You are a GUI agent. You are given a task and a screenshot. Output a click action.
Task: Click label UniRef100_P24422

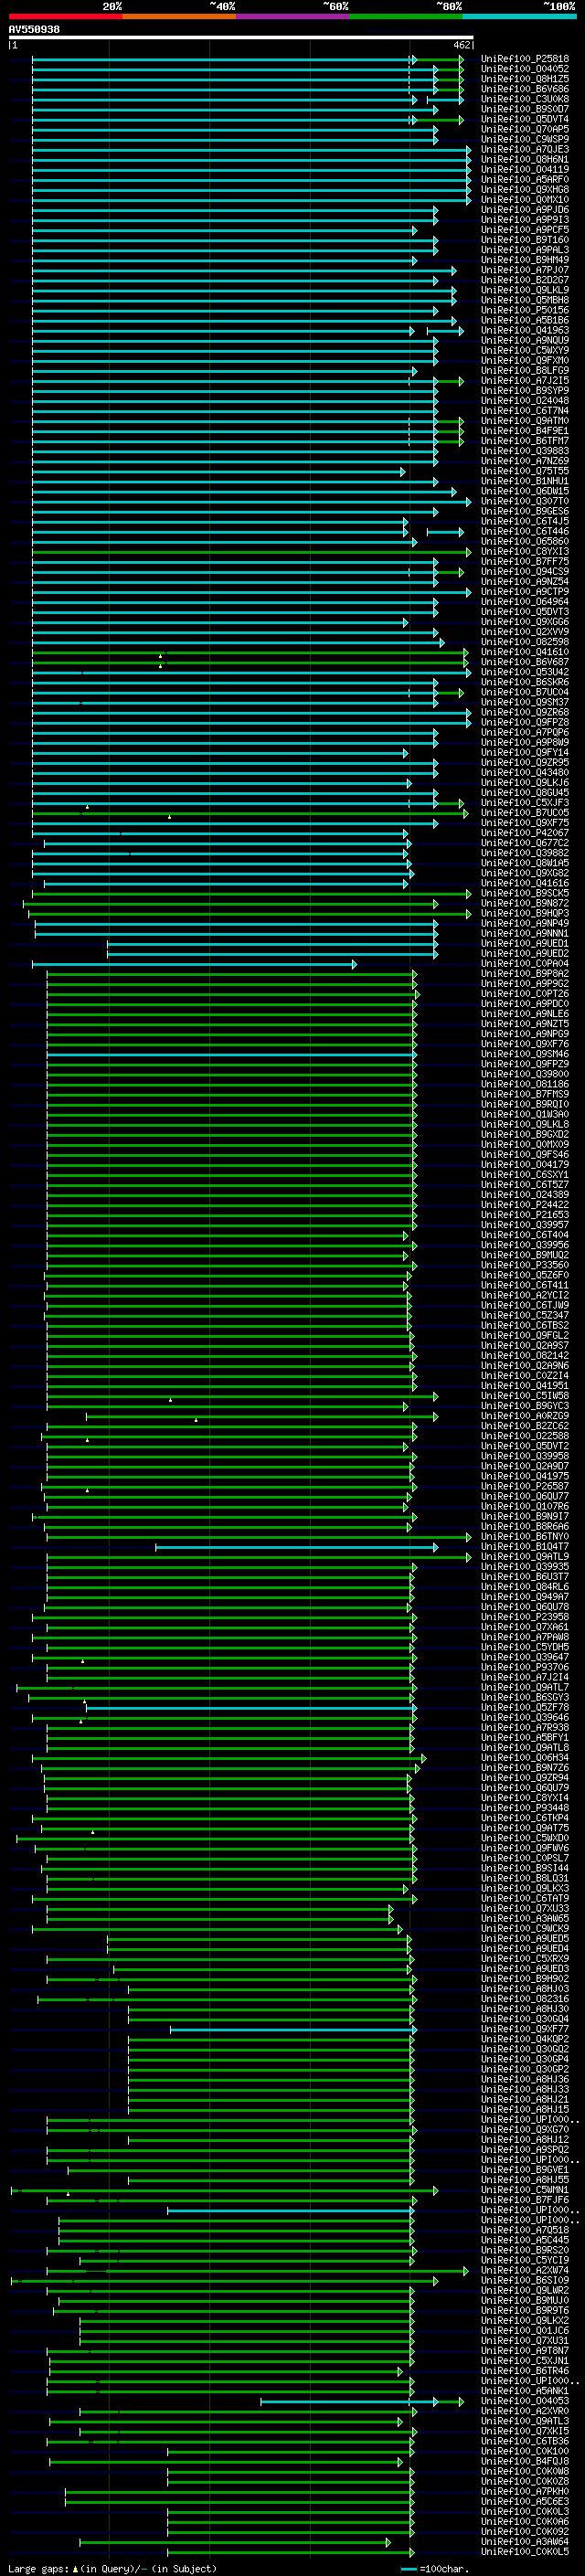point(525,1204)
